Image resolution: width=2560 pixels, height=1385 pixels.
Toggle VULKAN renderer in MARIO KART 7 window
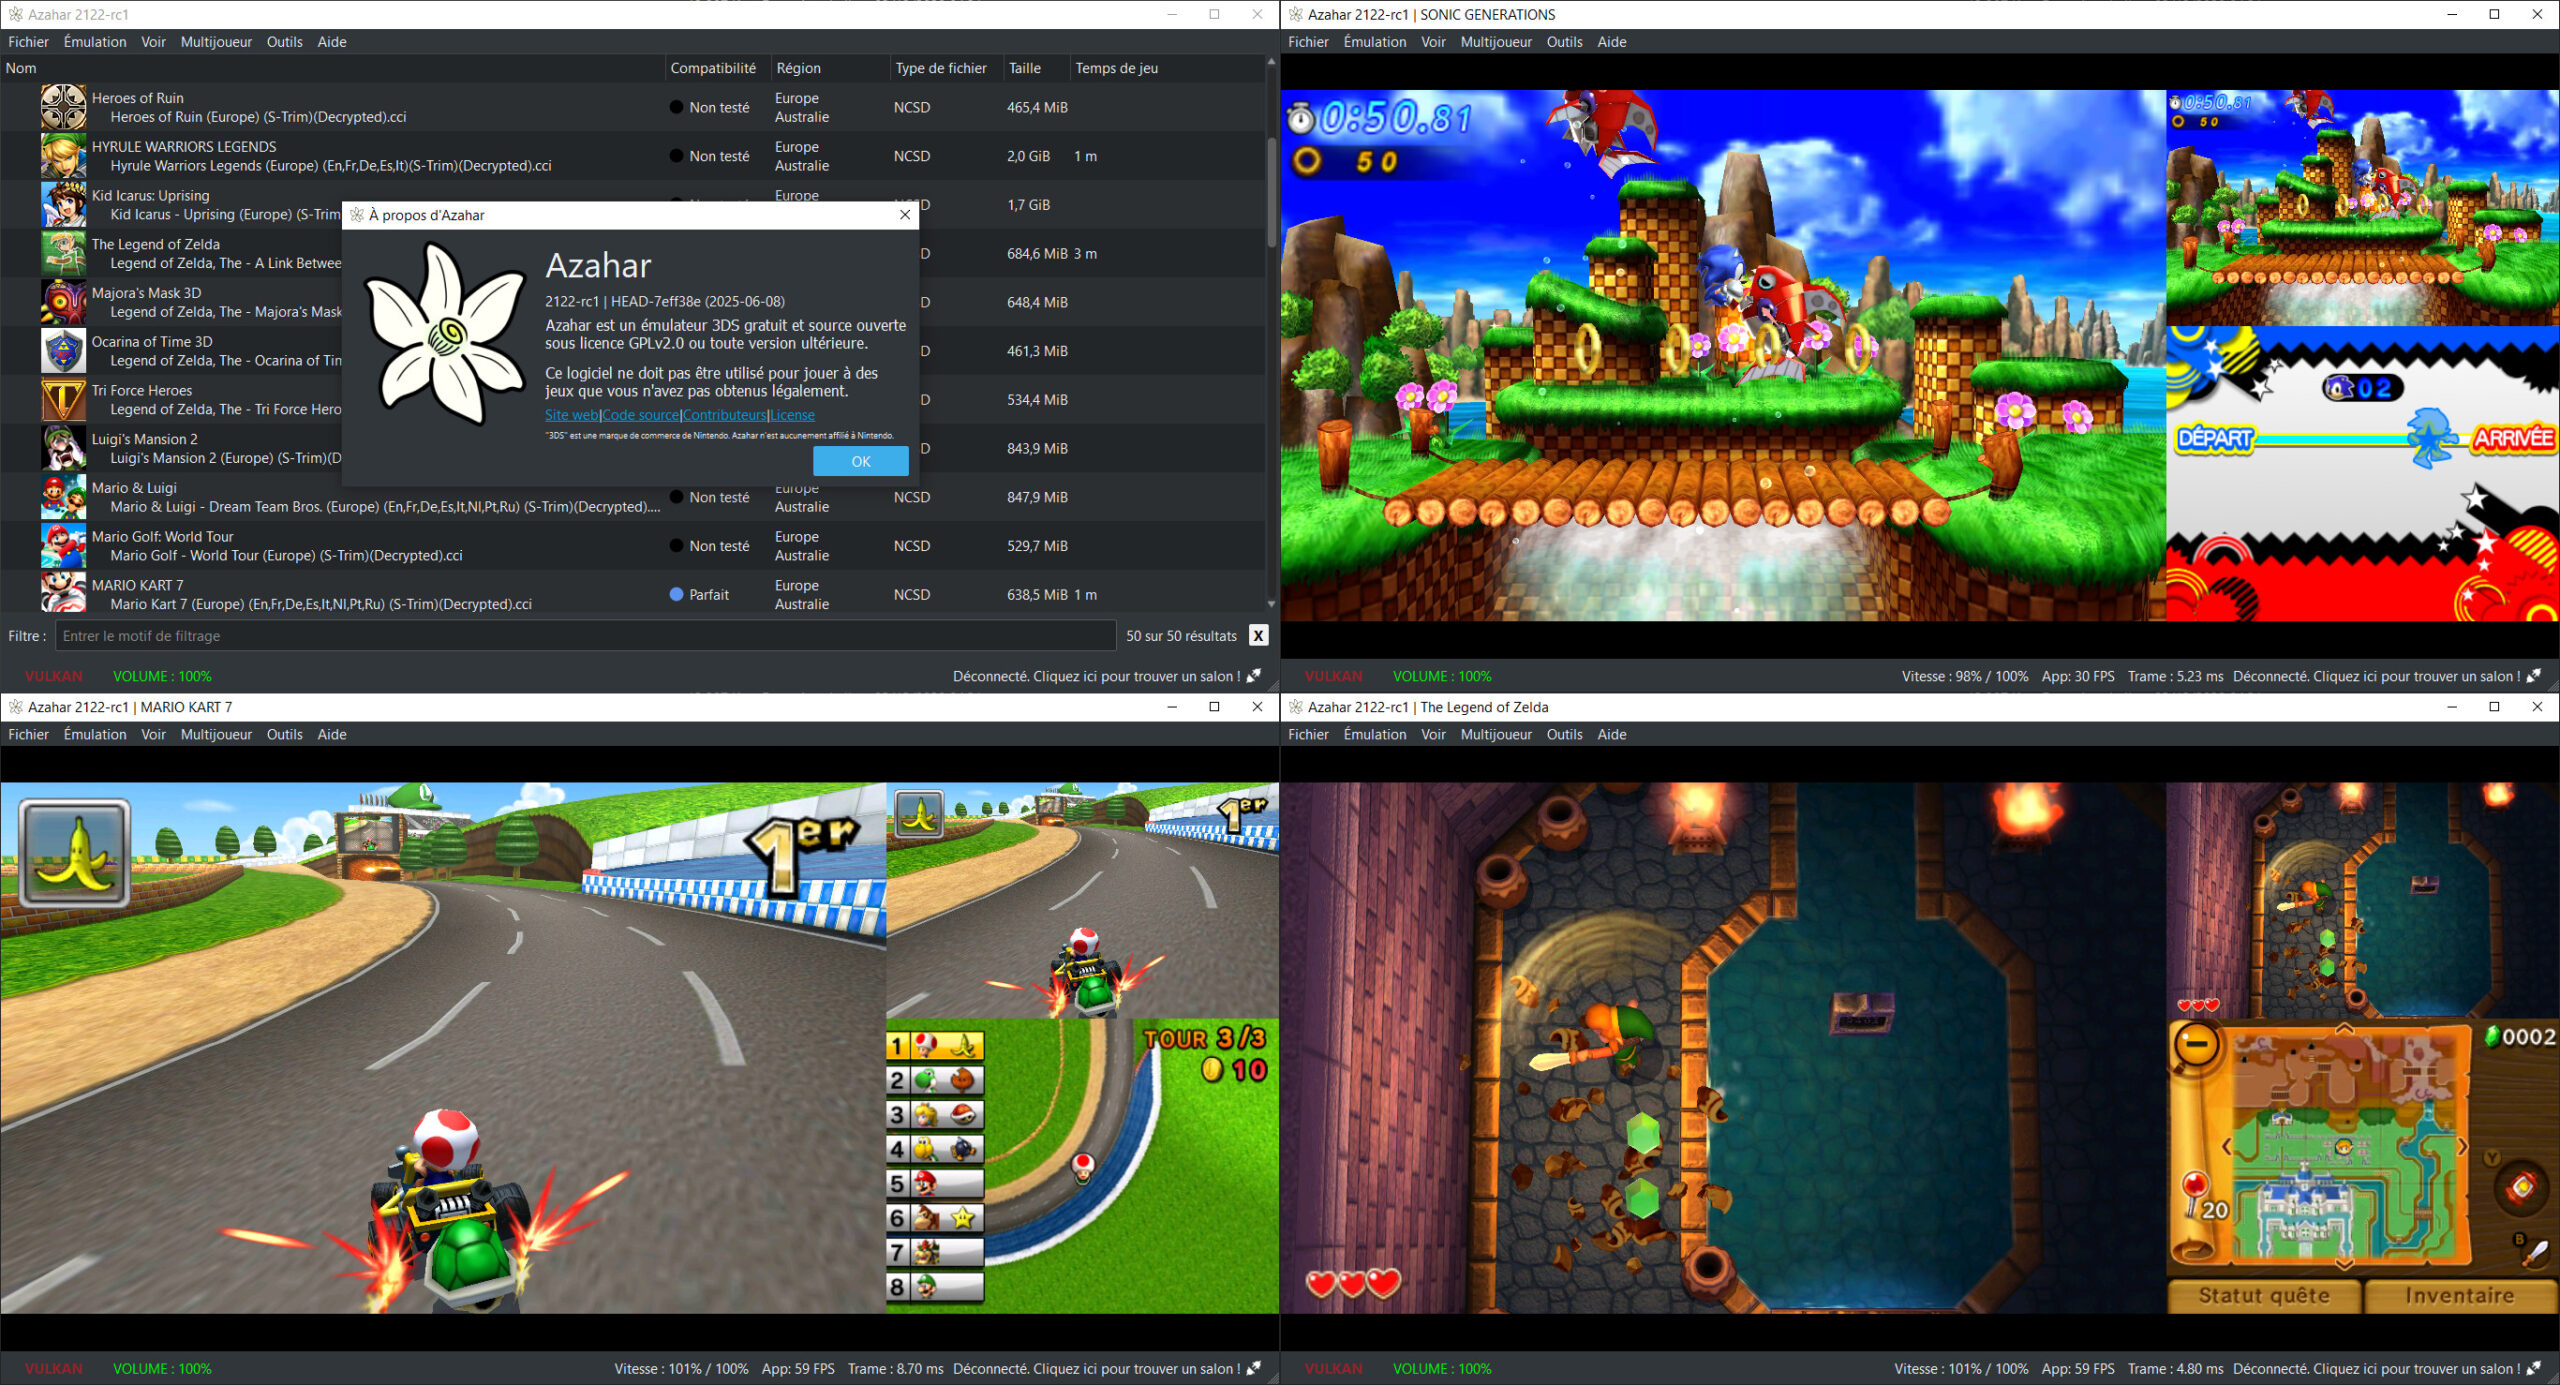pos(54,1369)
